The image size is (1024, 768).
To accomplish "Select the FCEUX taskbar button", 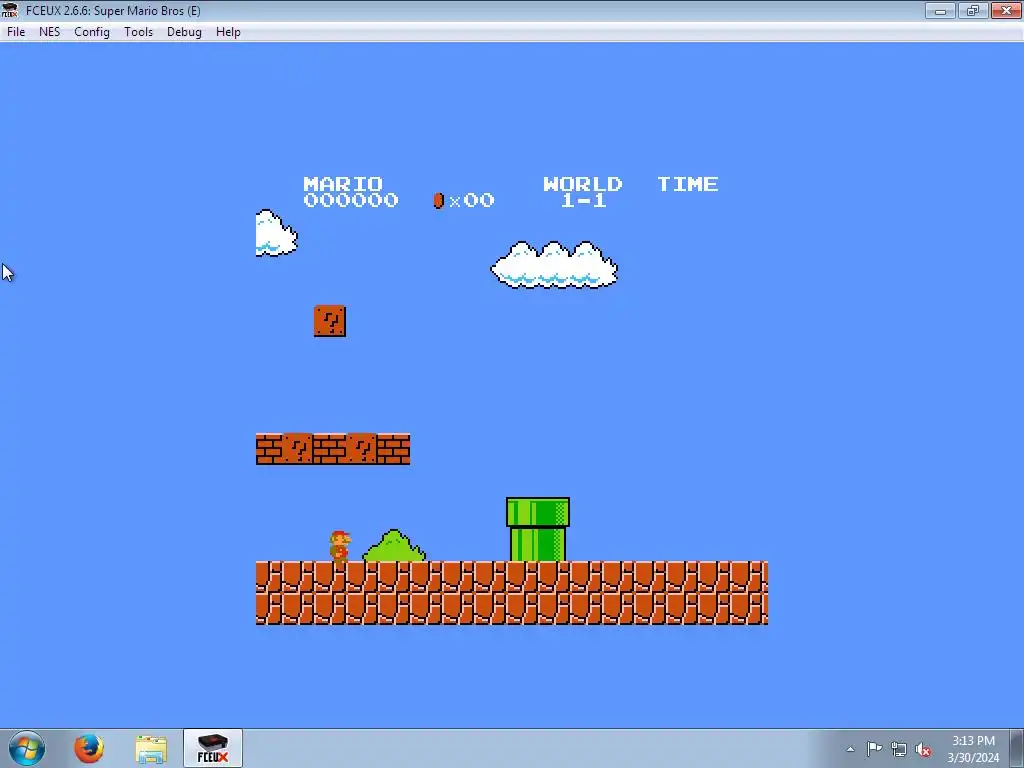I will (212, 748).
